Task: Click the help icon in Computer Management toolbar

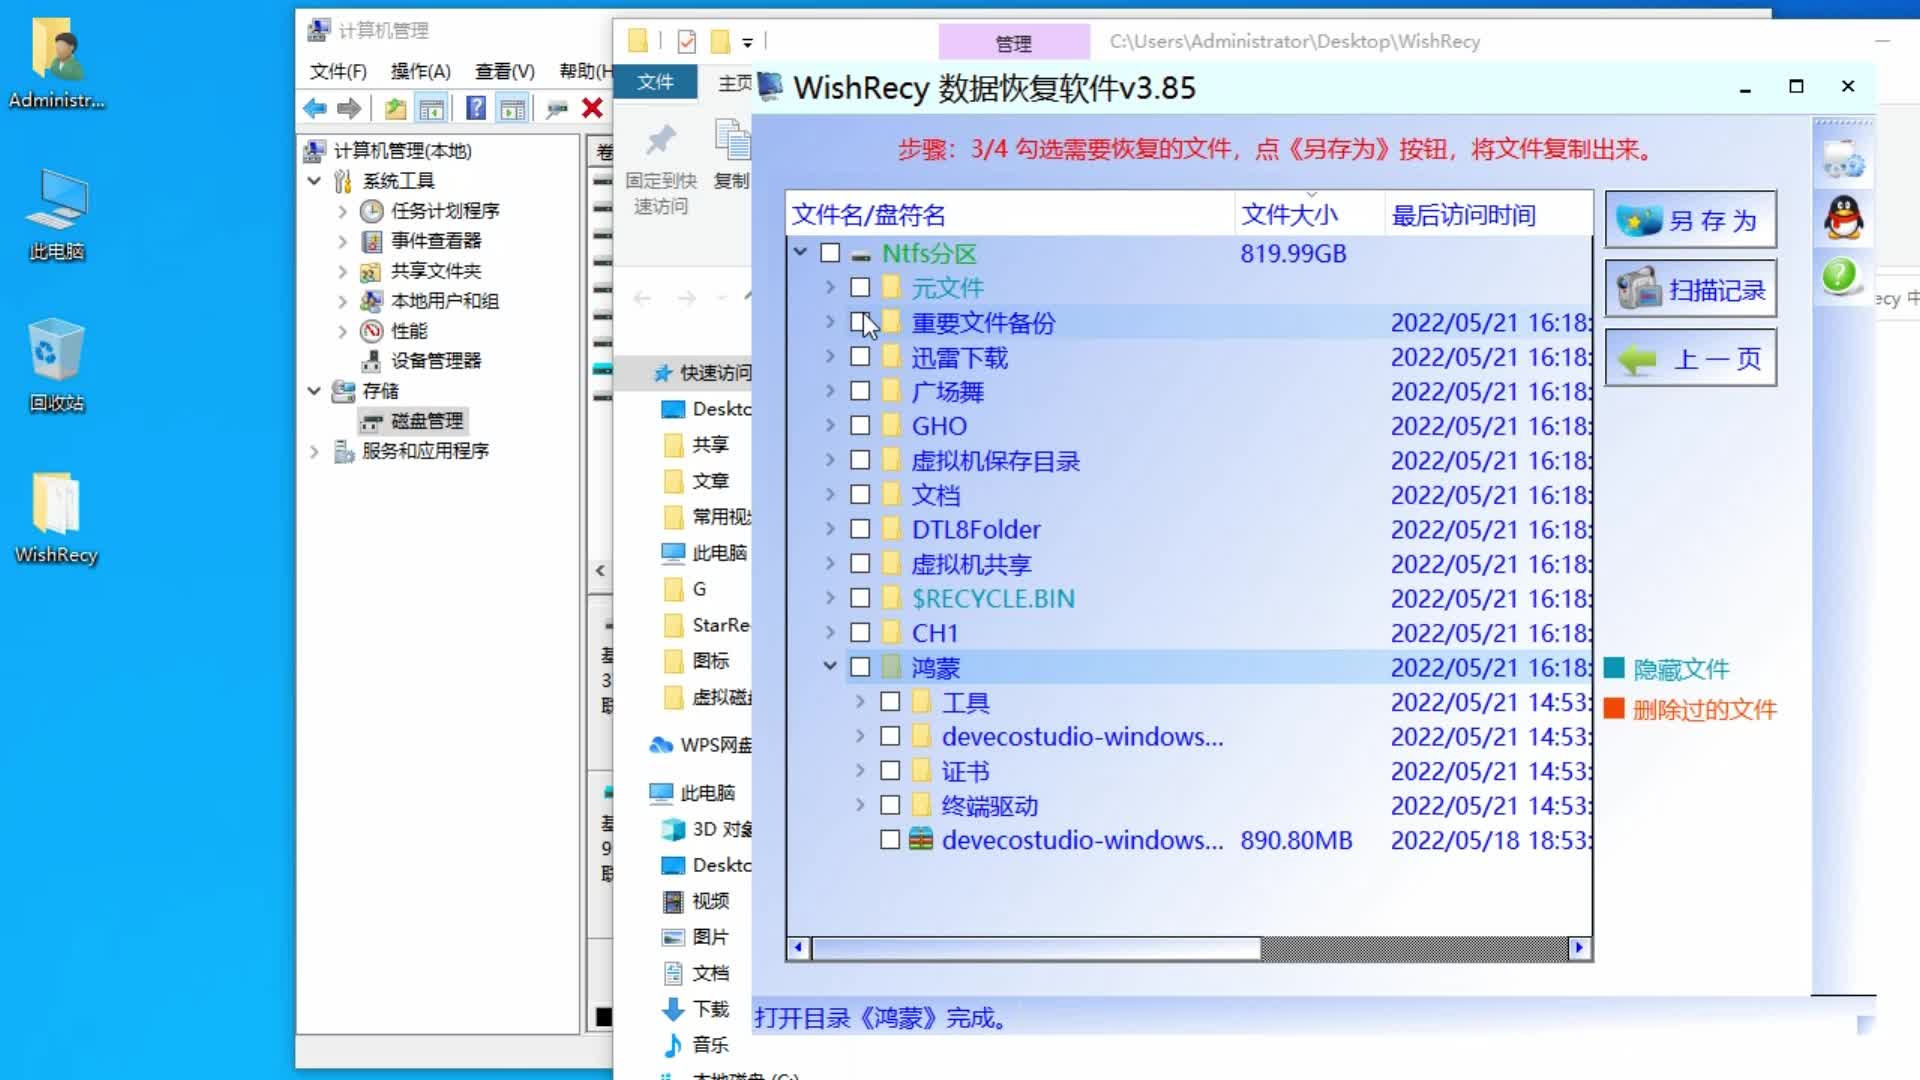Action: (x=476, y=108)
